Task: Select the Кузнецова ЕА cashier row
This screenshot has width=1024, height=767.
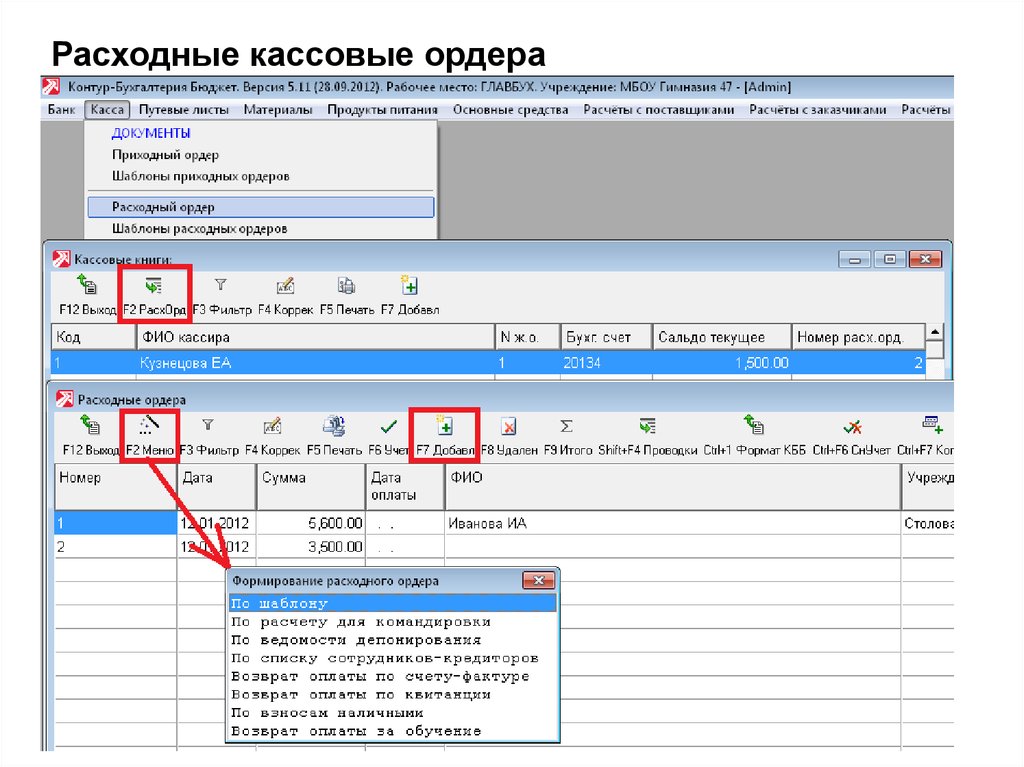Action: [185, 363]
